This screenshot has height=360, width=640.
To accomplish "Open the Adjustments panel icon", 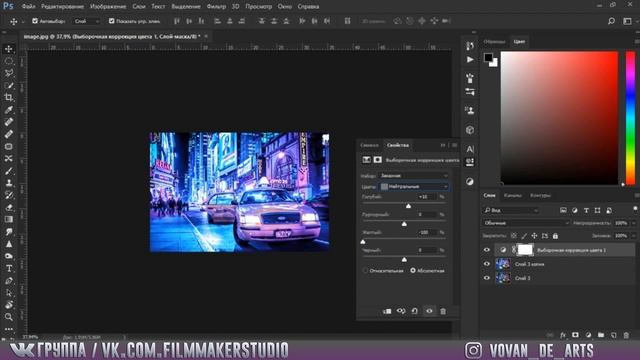I will [x=470, y=181].
